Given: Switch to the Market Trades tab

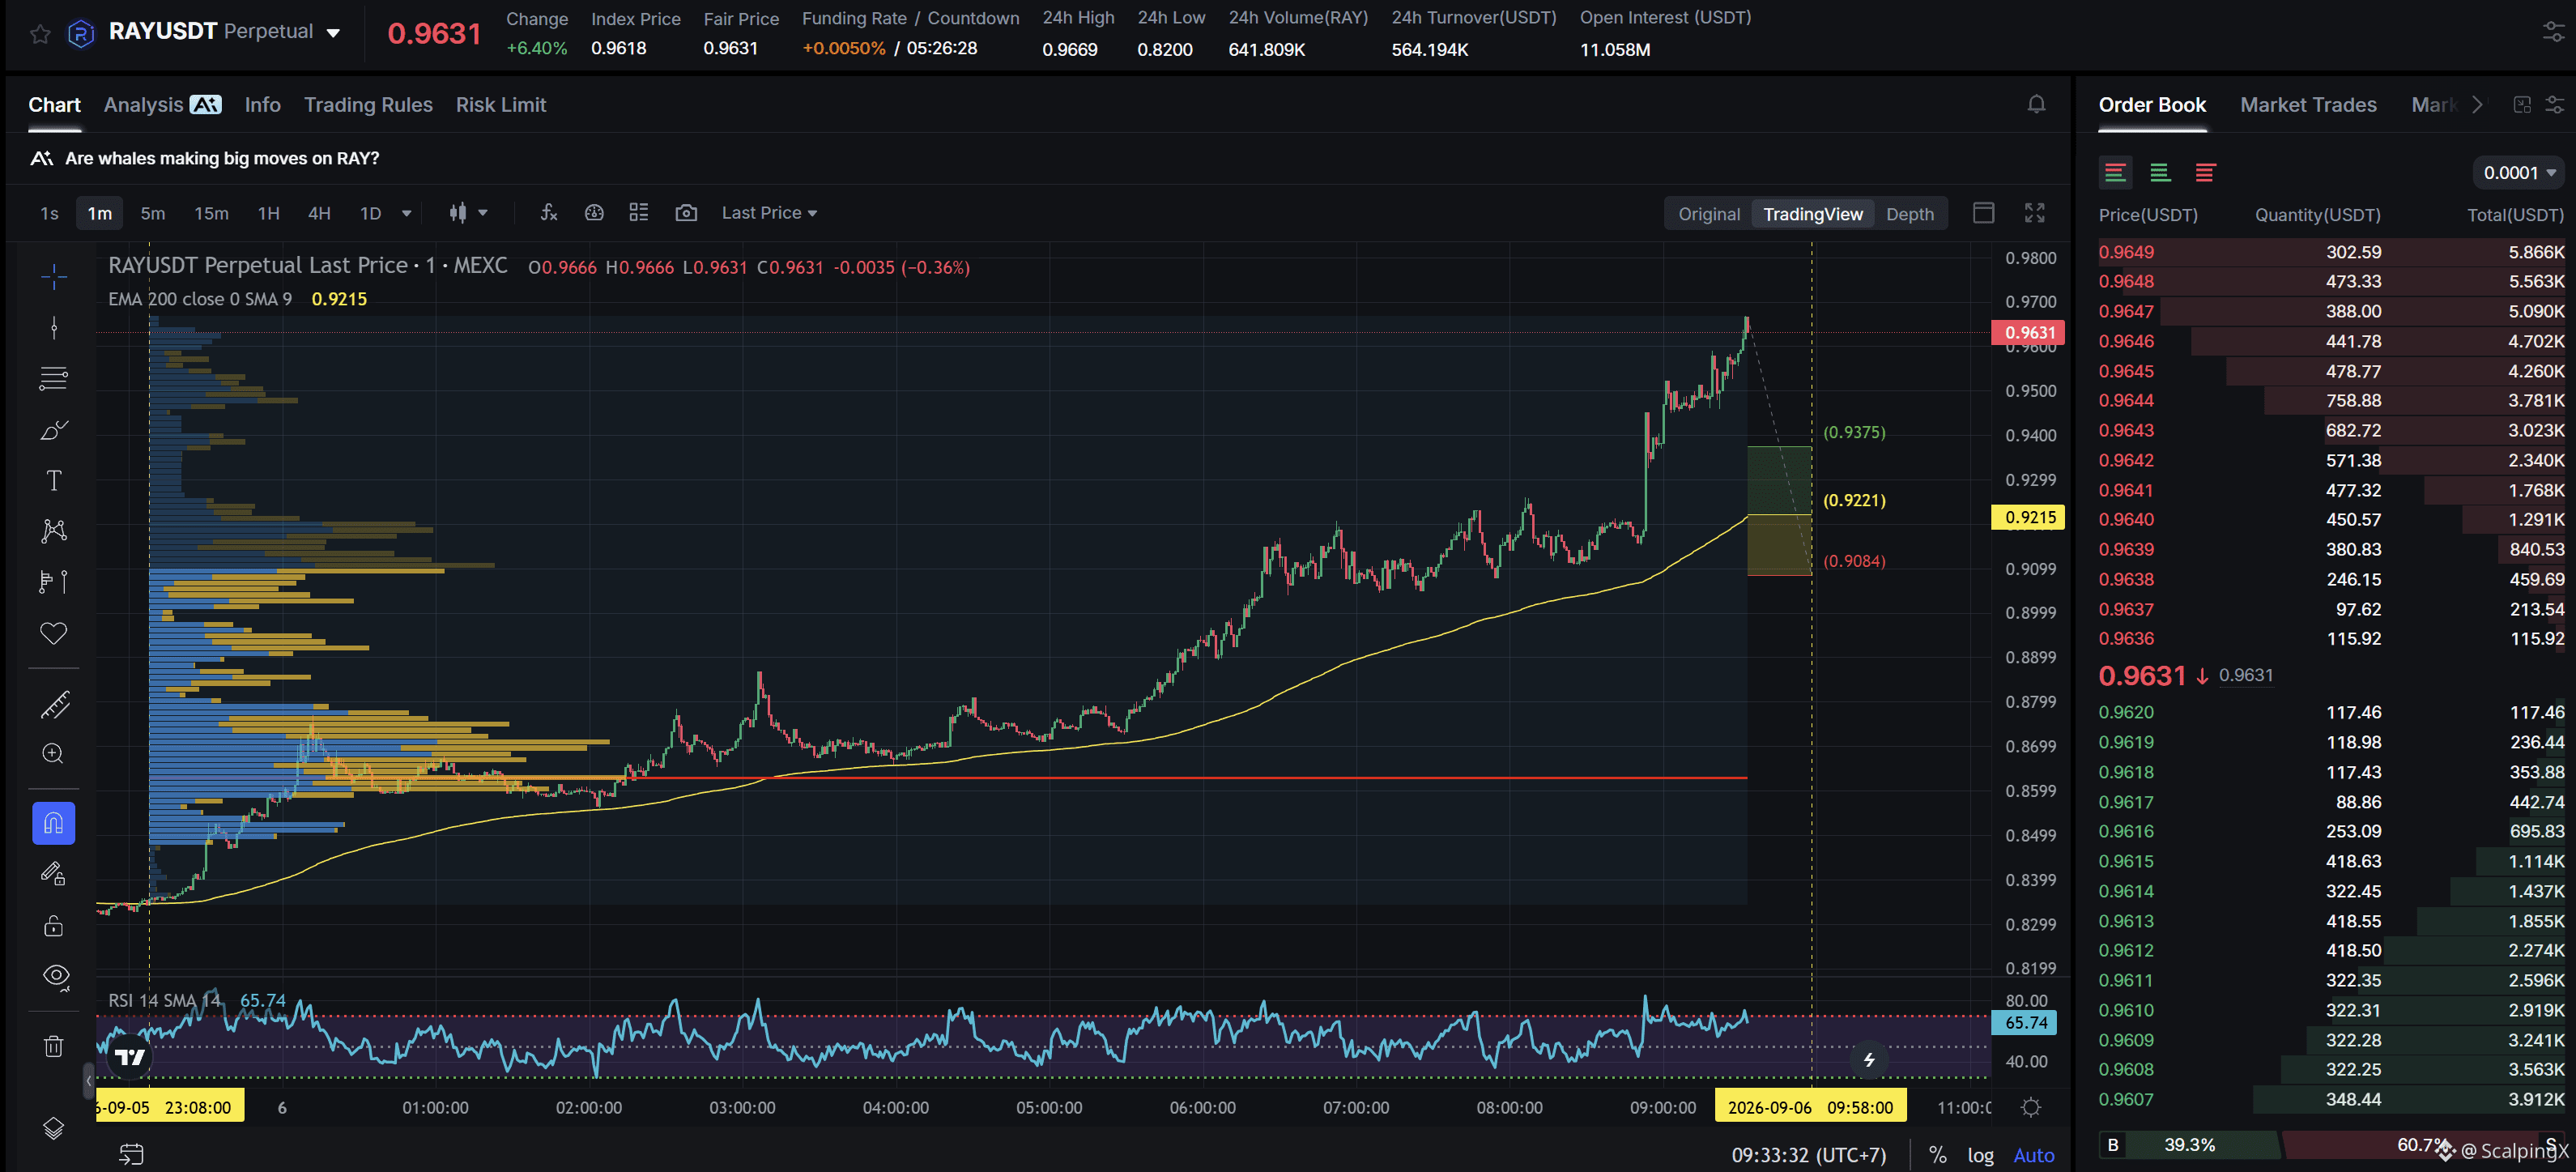Looking at the screenshot, I should coord(2308,105).
